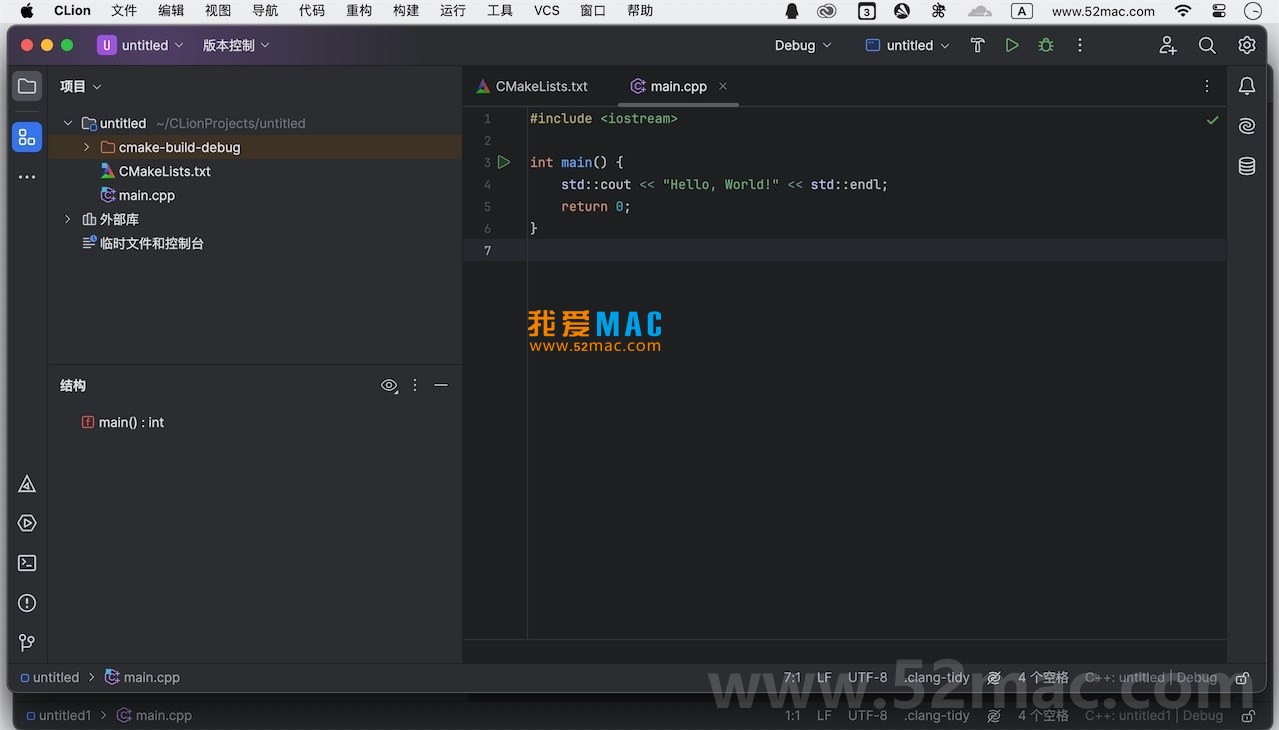The width and height of the screenshot is (1279, 730).
Task: Open Structure view options eye icon
Action: pos(390,385)
